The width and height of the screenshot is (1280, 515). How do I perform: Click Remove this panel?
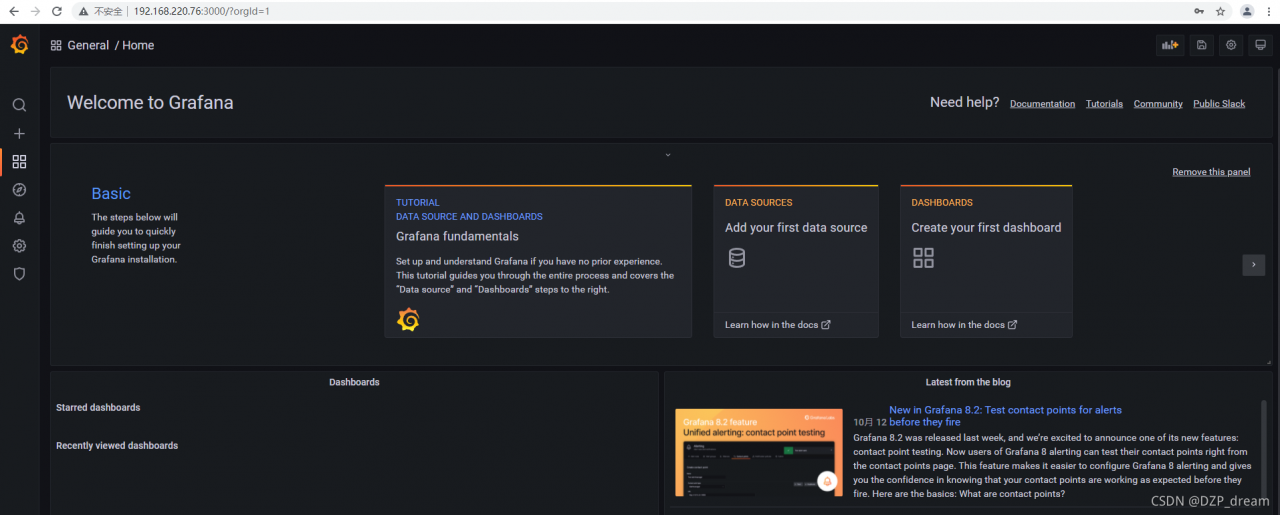pos(1211,172)
